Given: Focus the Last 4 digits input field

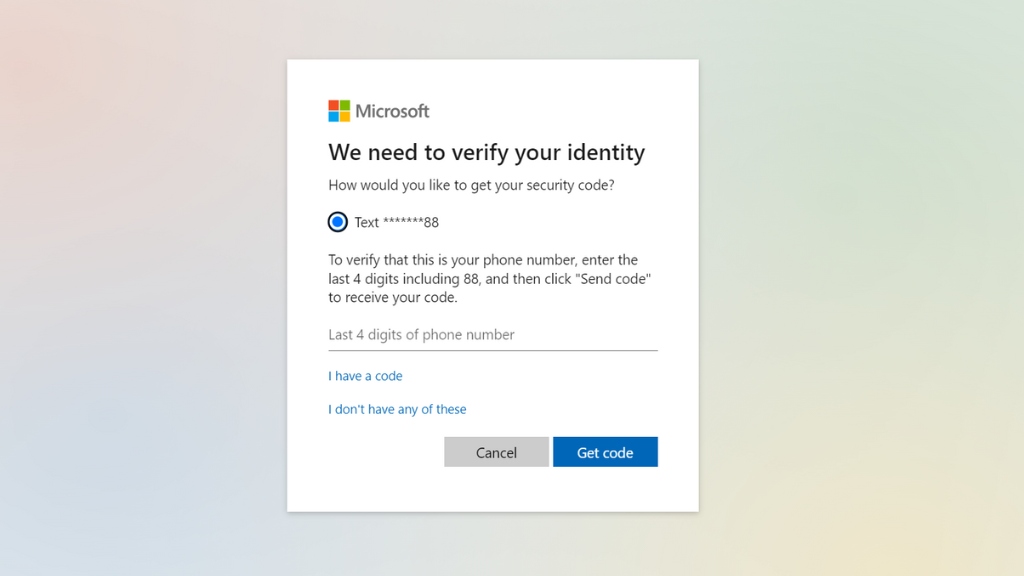Looking at the screenshot, I should tap(492, 335).
